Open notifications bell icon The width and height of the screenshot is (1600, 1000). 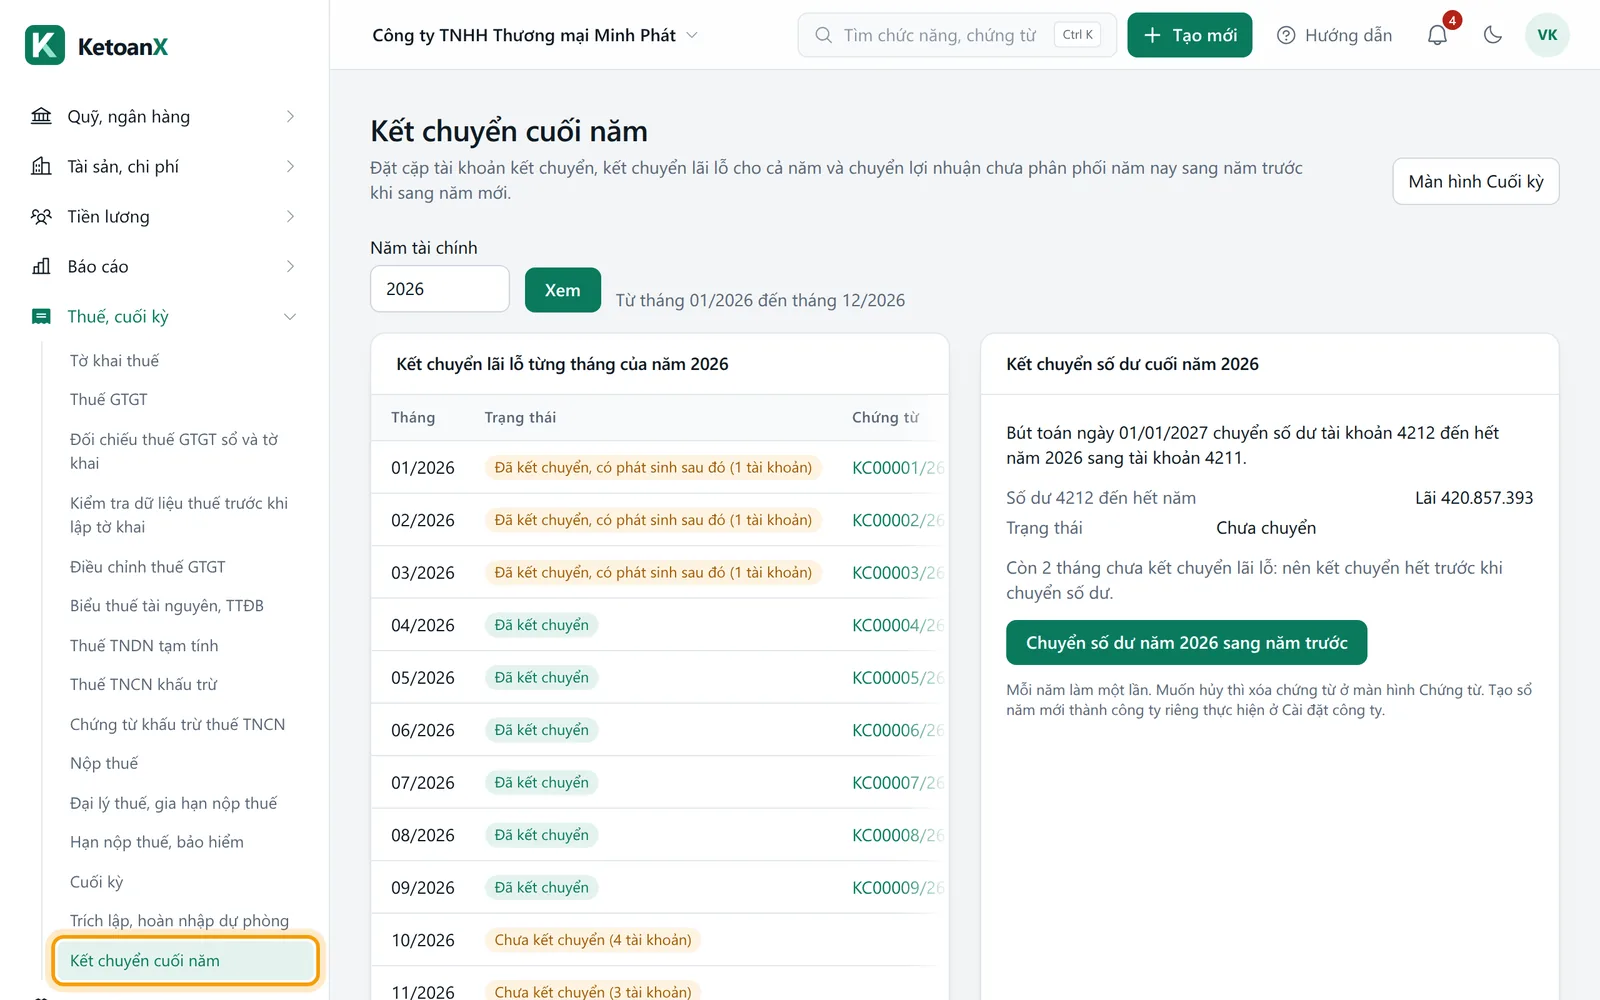(x=1437, y=35)
